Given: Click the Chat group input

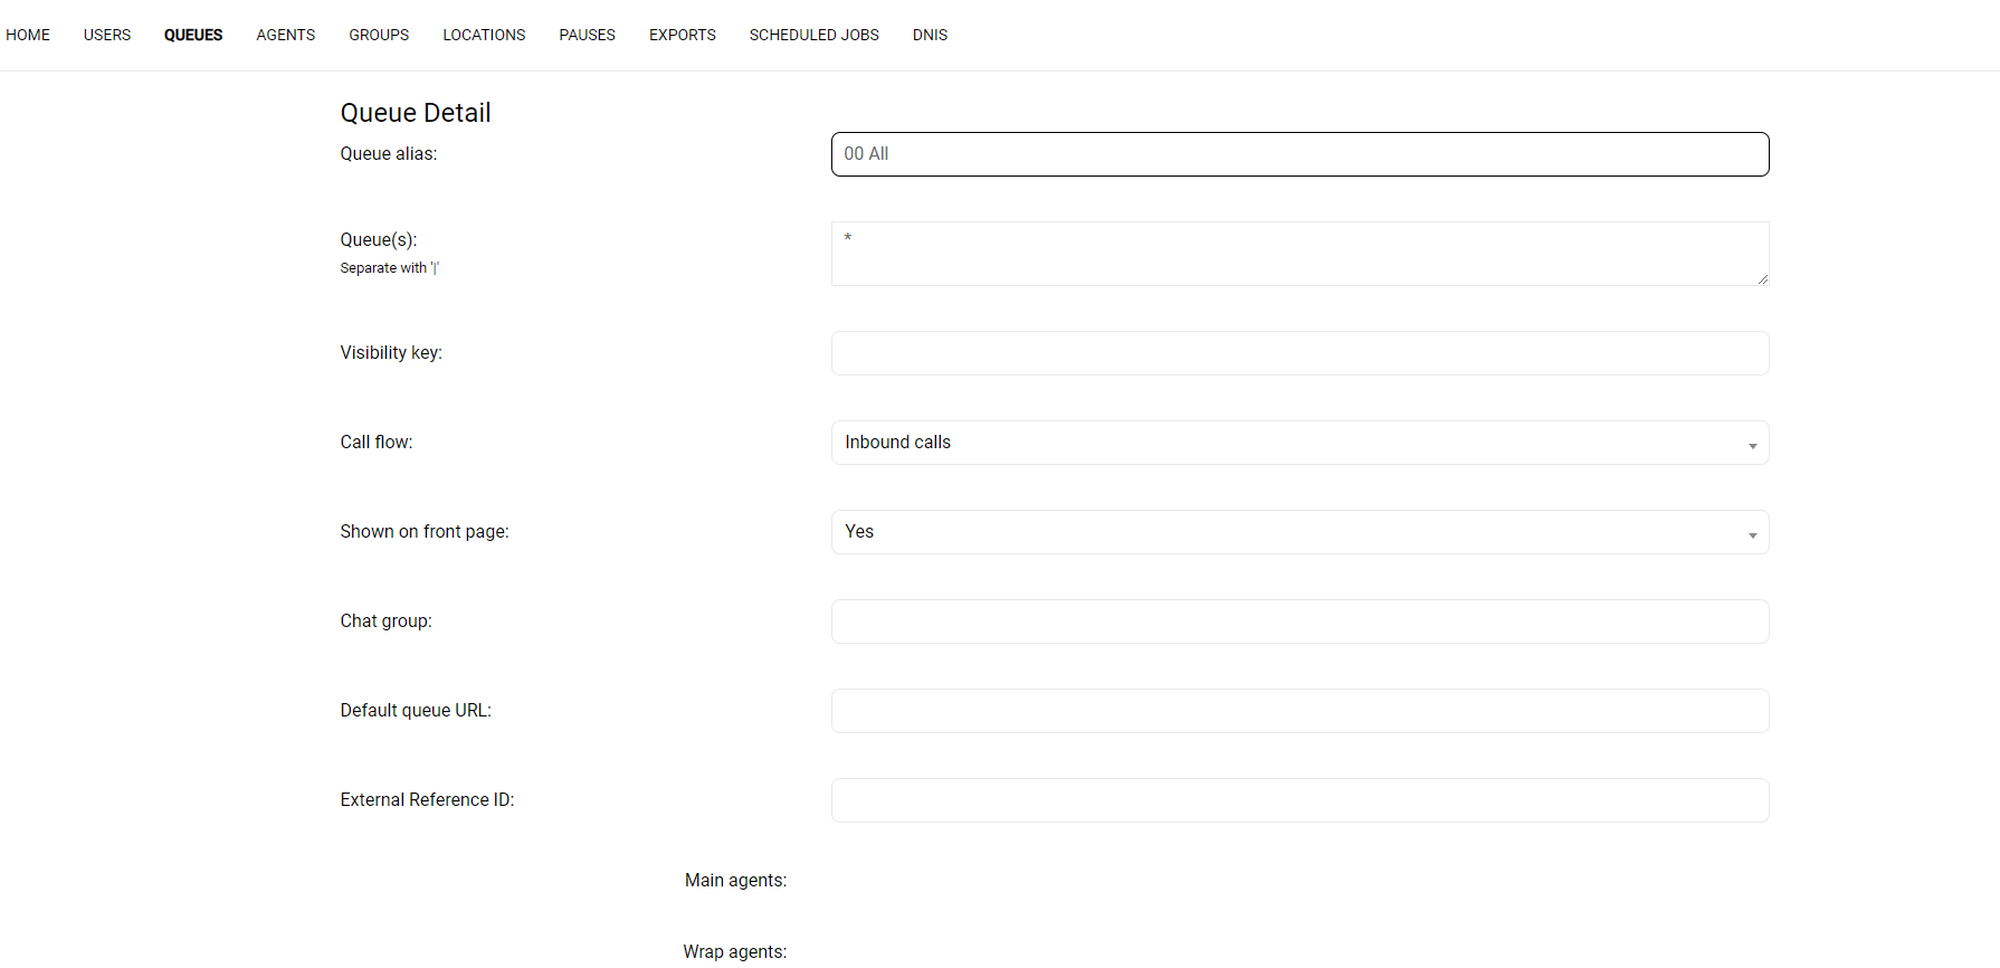Looking at the screenshot, I should click(x=1299, y=621).
